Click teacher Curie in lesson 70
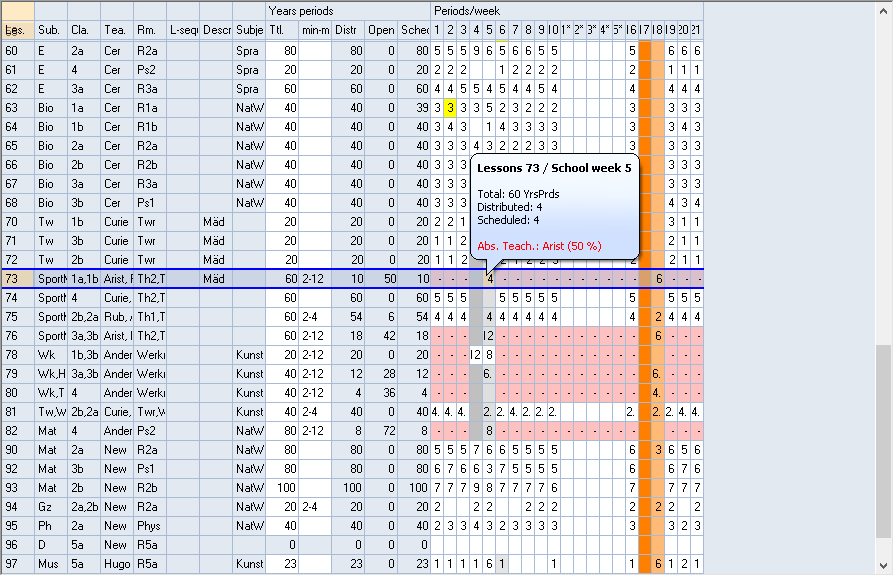Viewport: 894px width, 576px height. [117, 222]
